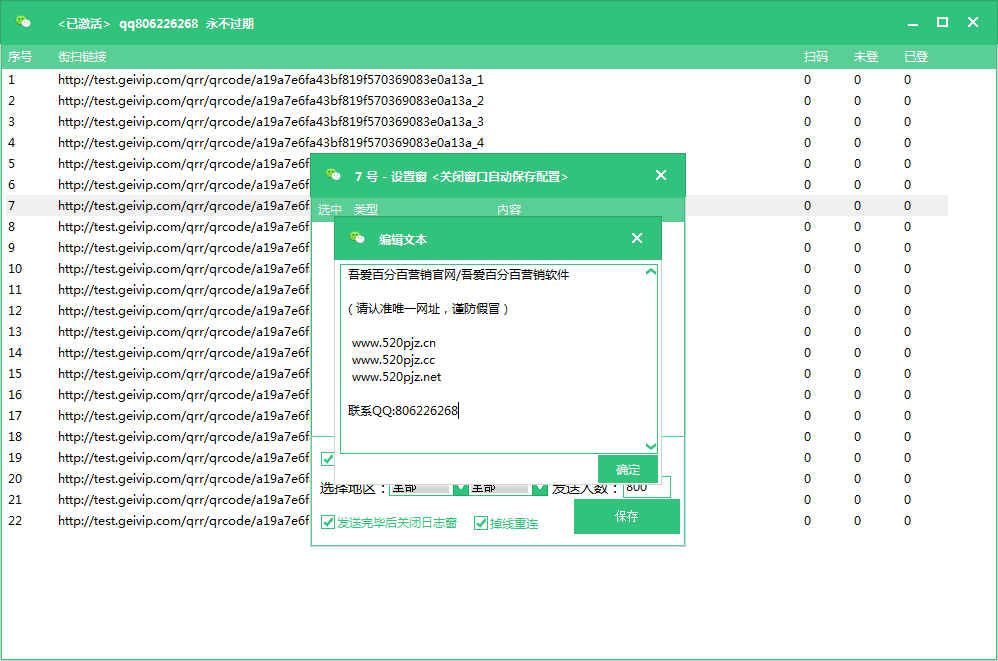Click www.520pjz.net line in text box
This screenshot has height=661, width=998.
tap(396, 377)
